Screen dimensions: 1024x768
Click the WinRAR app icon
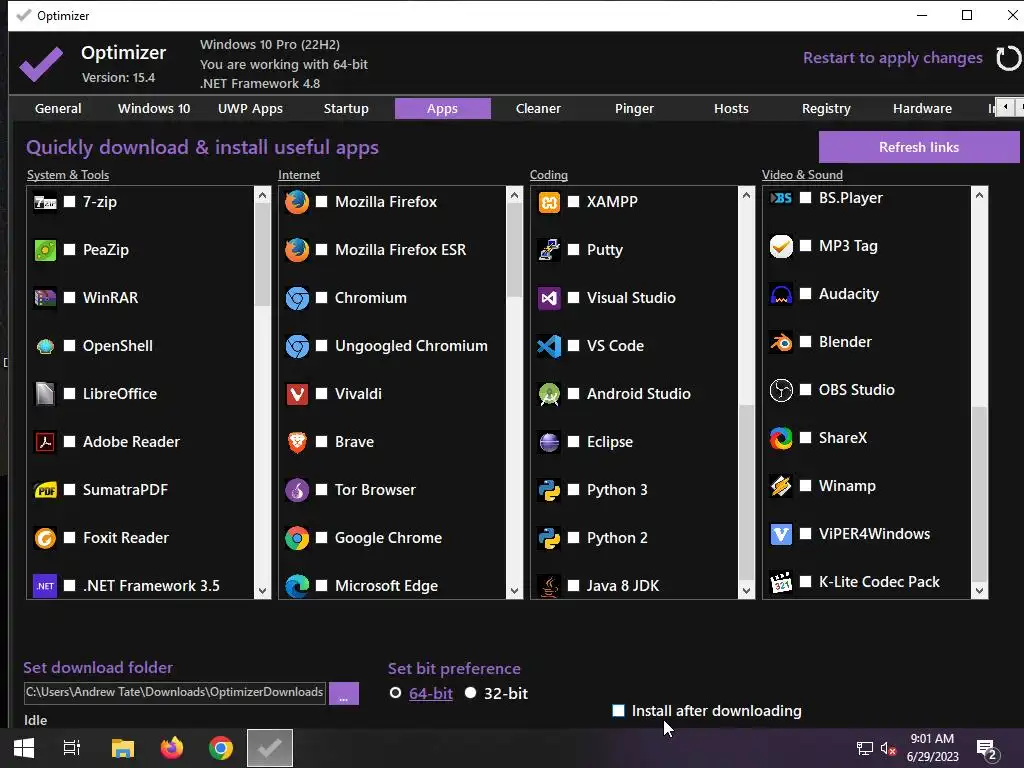(45, 298)
